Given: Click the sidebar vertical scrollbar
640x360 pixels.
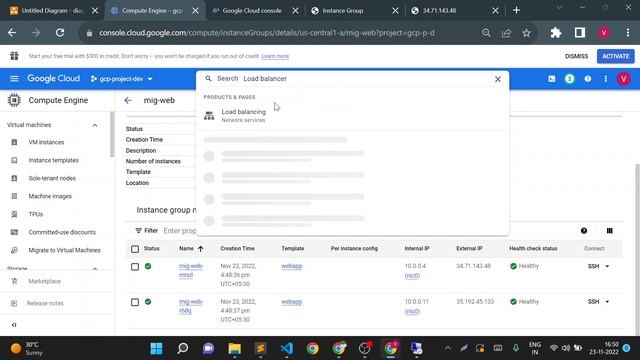Looking at the screenshot, I should click(112, 135).
